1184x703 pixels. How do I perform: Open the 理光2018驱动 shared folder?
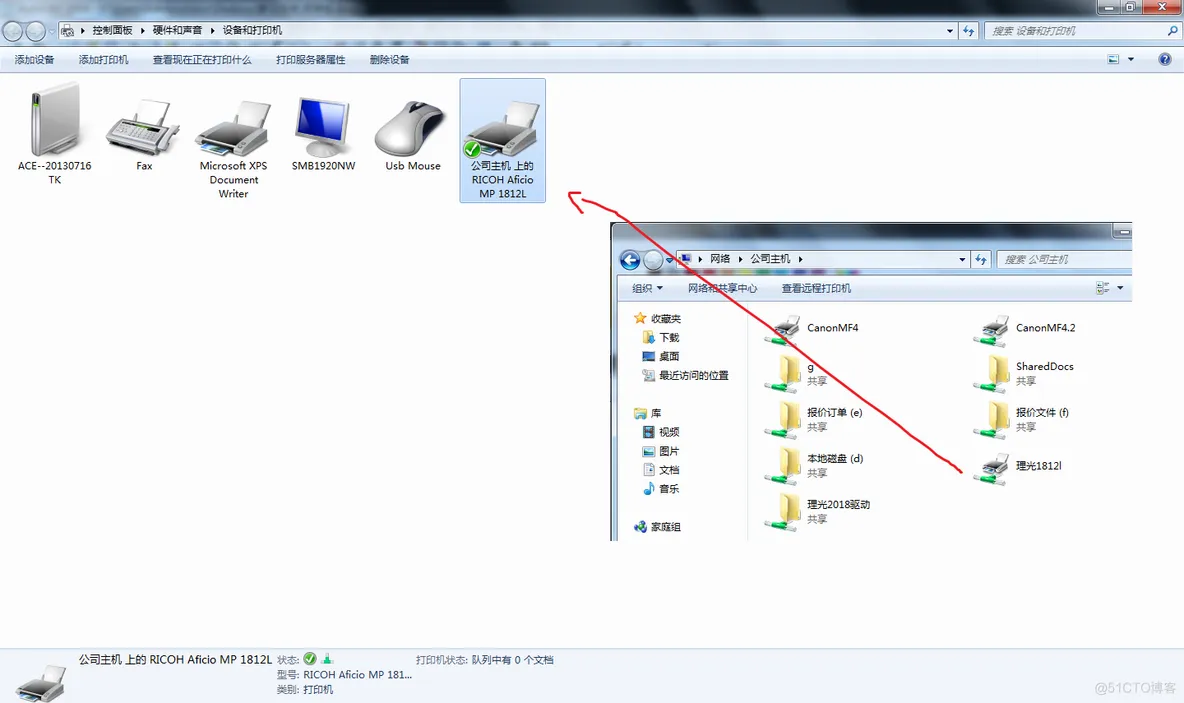tap(817, 512)
